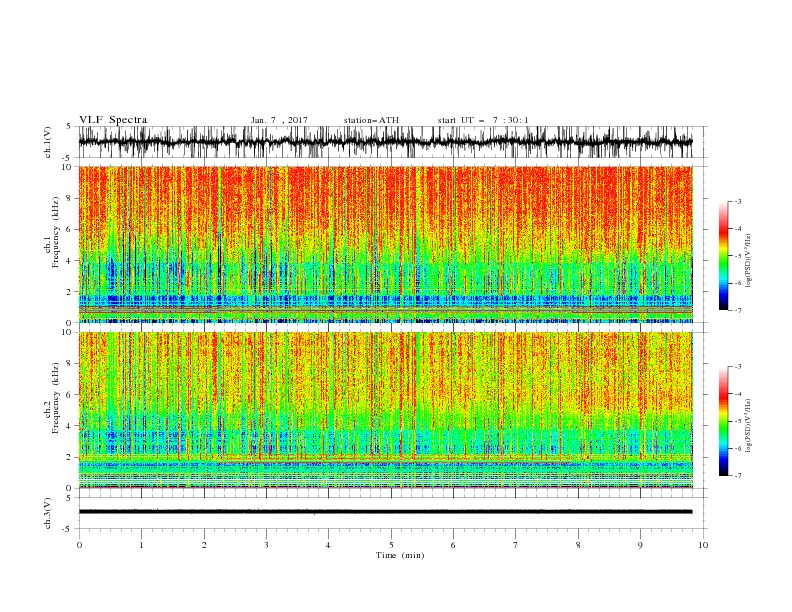The image size is (792, 612).
Task: Click the upper PSD colorbar for ch.1
Action: click(x=723, y=256)
